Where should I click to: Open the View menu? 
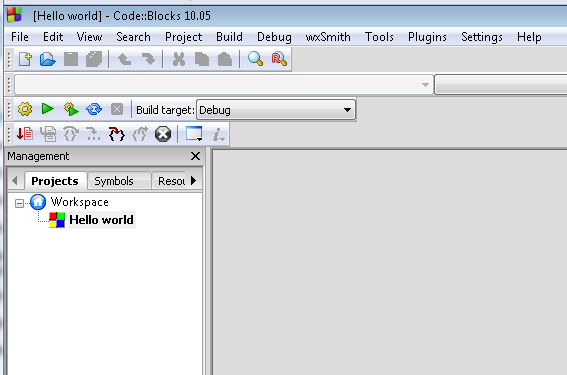tap(89, 37)
